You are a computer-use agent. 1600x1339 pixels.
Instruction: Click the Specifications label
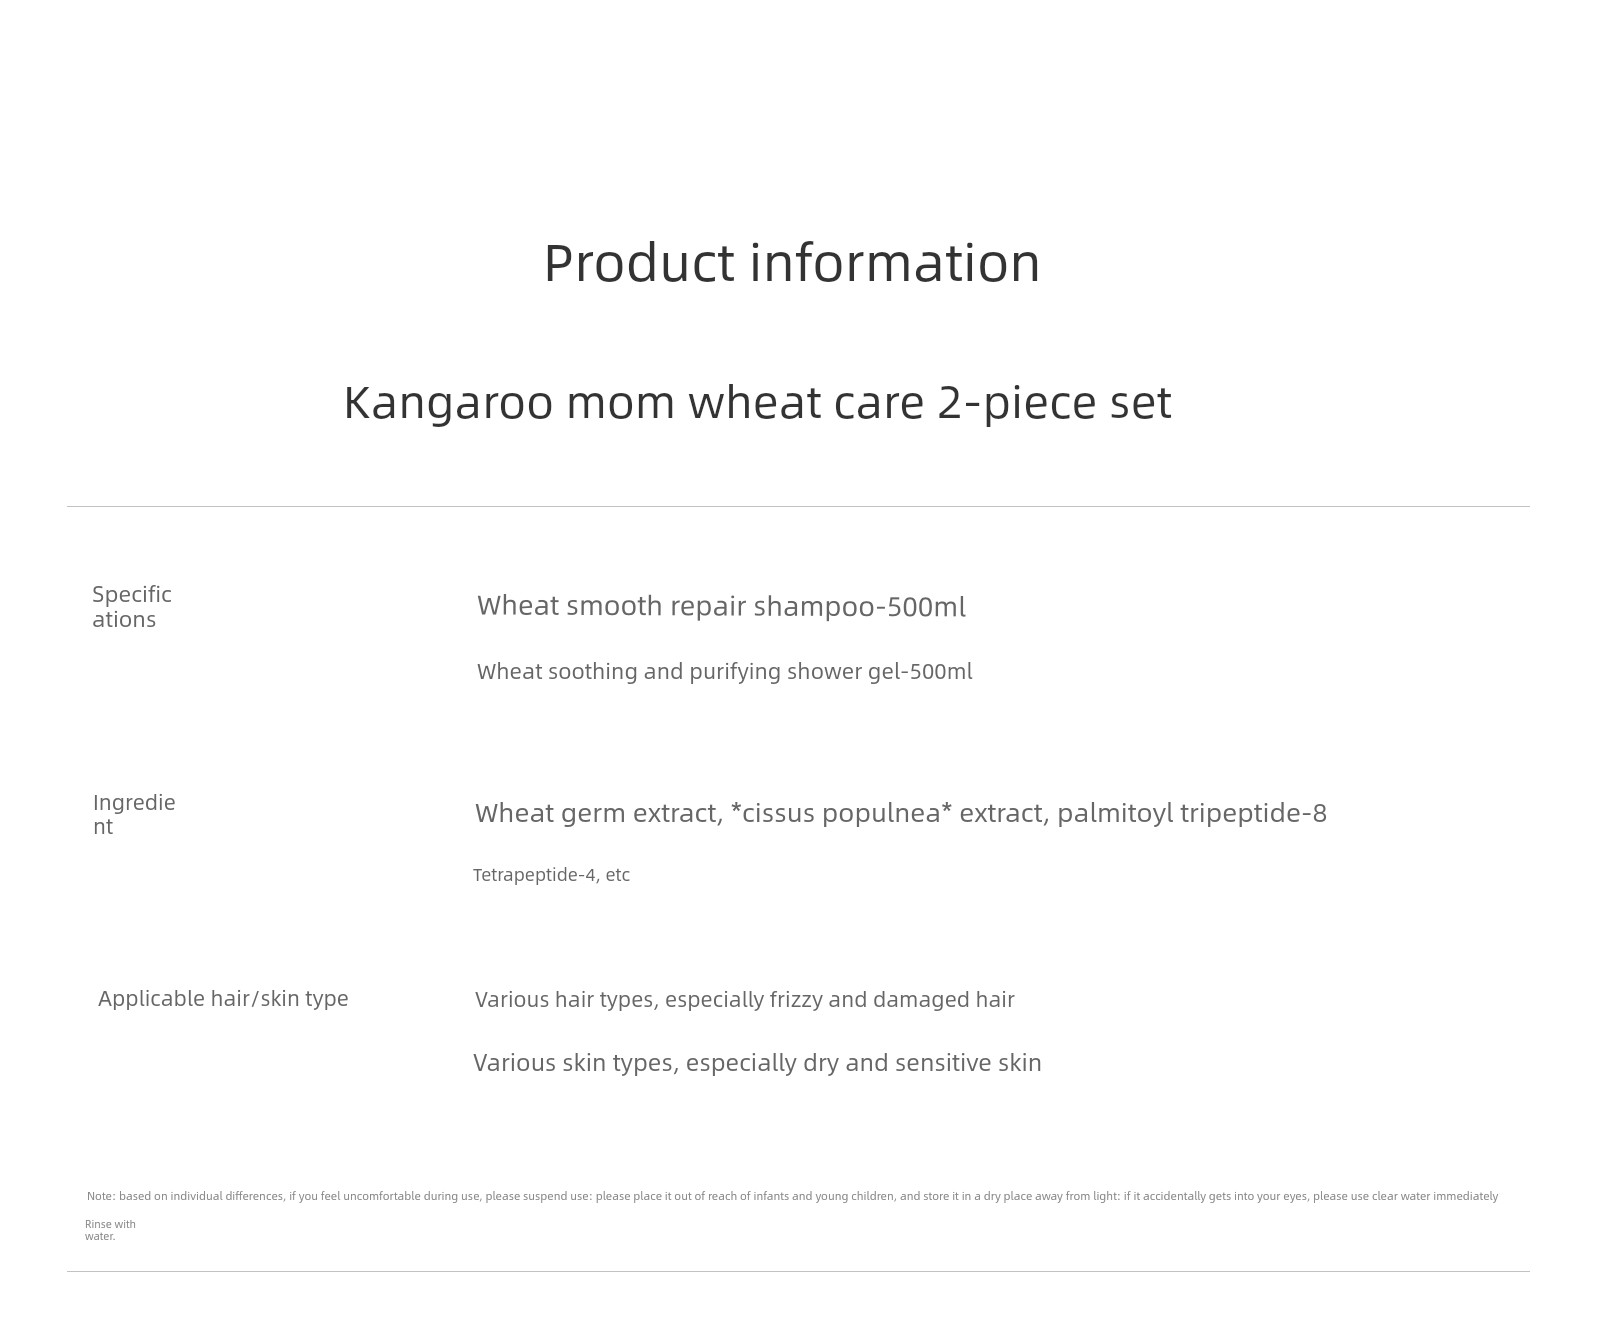pos(132,607)
